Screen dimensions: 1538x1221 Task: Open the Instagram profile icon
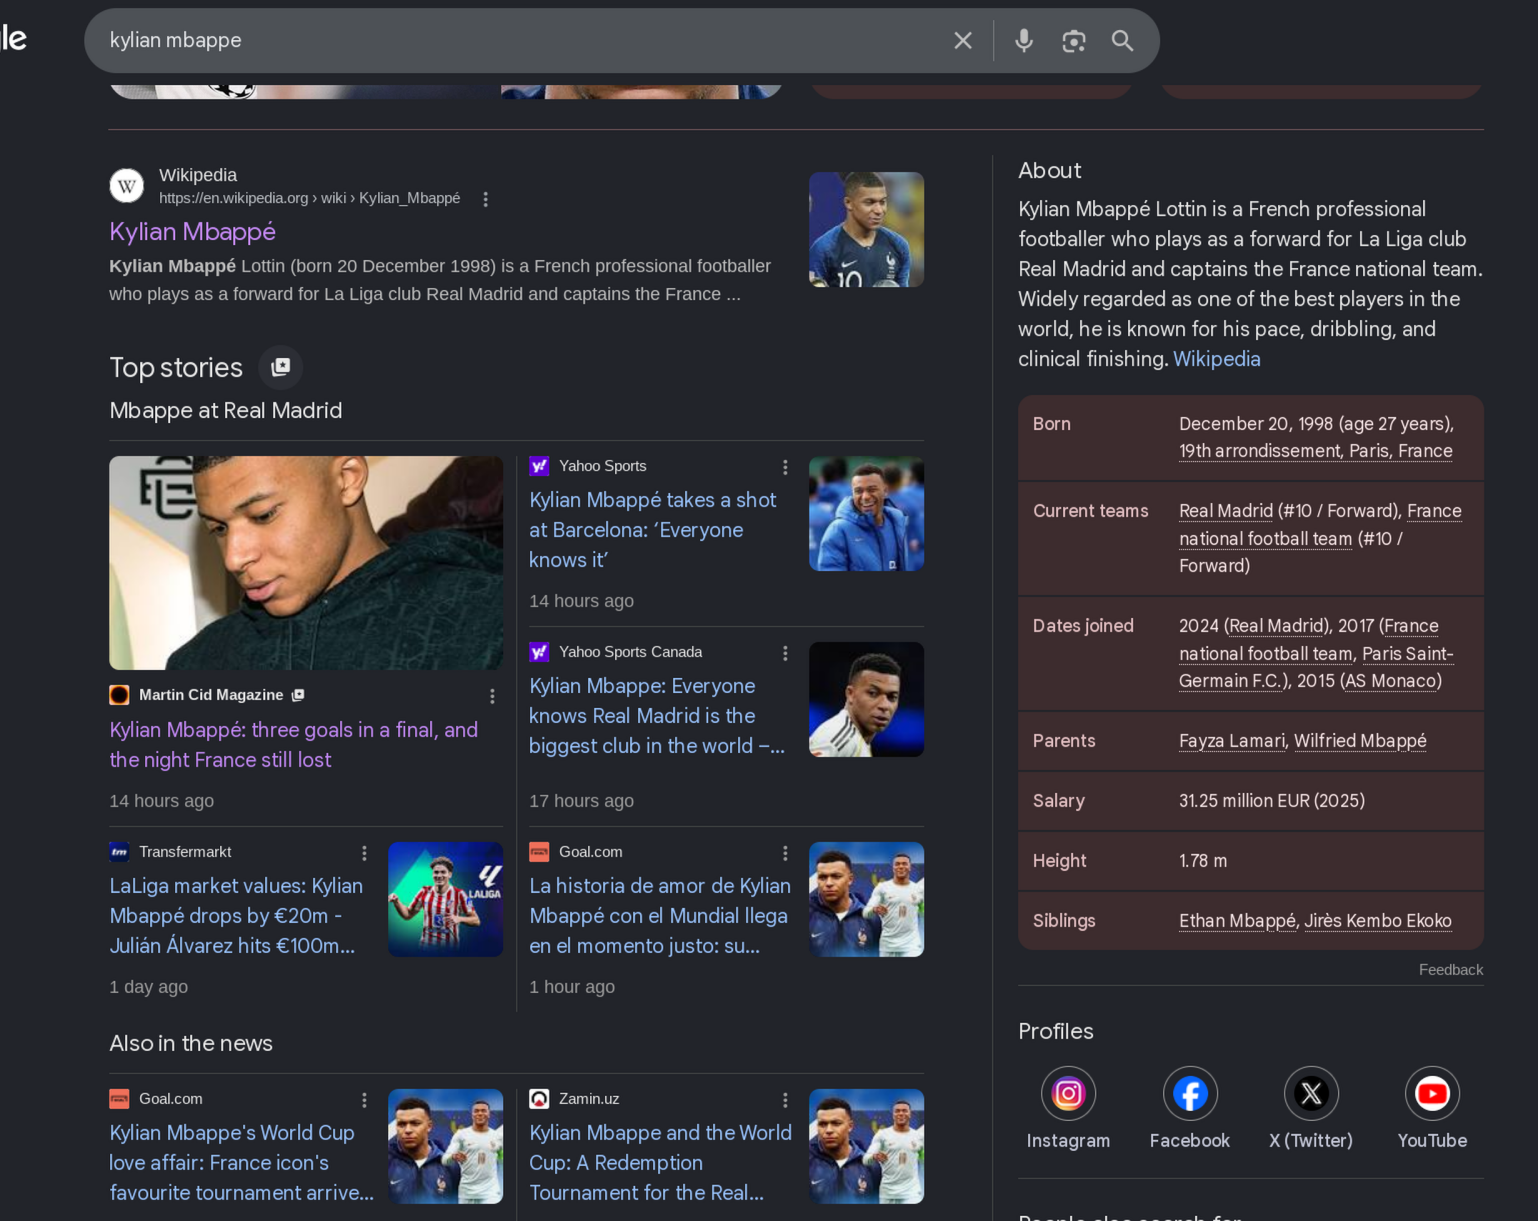1068,1094
